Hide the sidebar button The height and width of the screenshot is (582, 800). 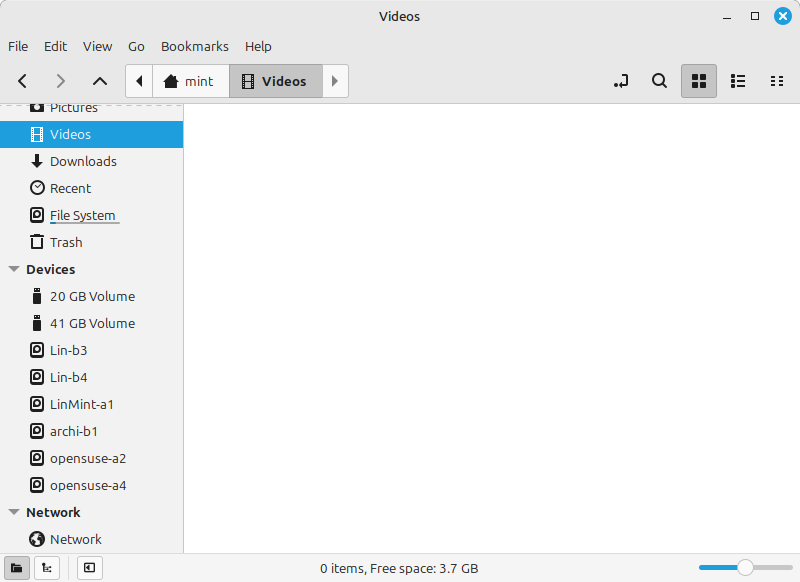[x=90, y=568]
